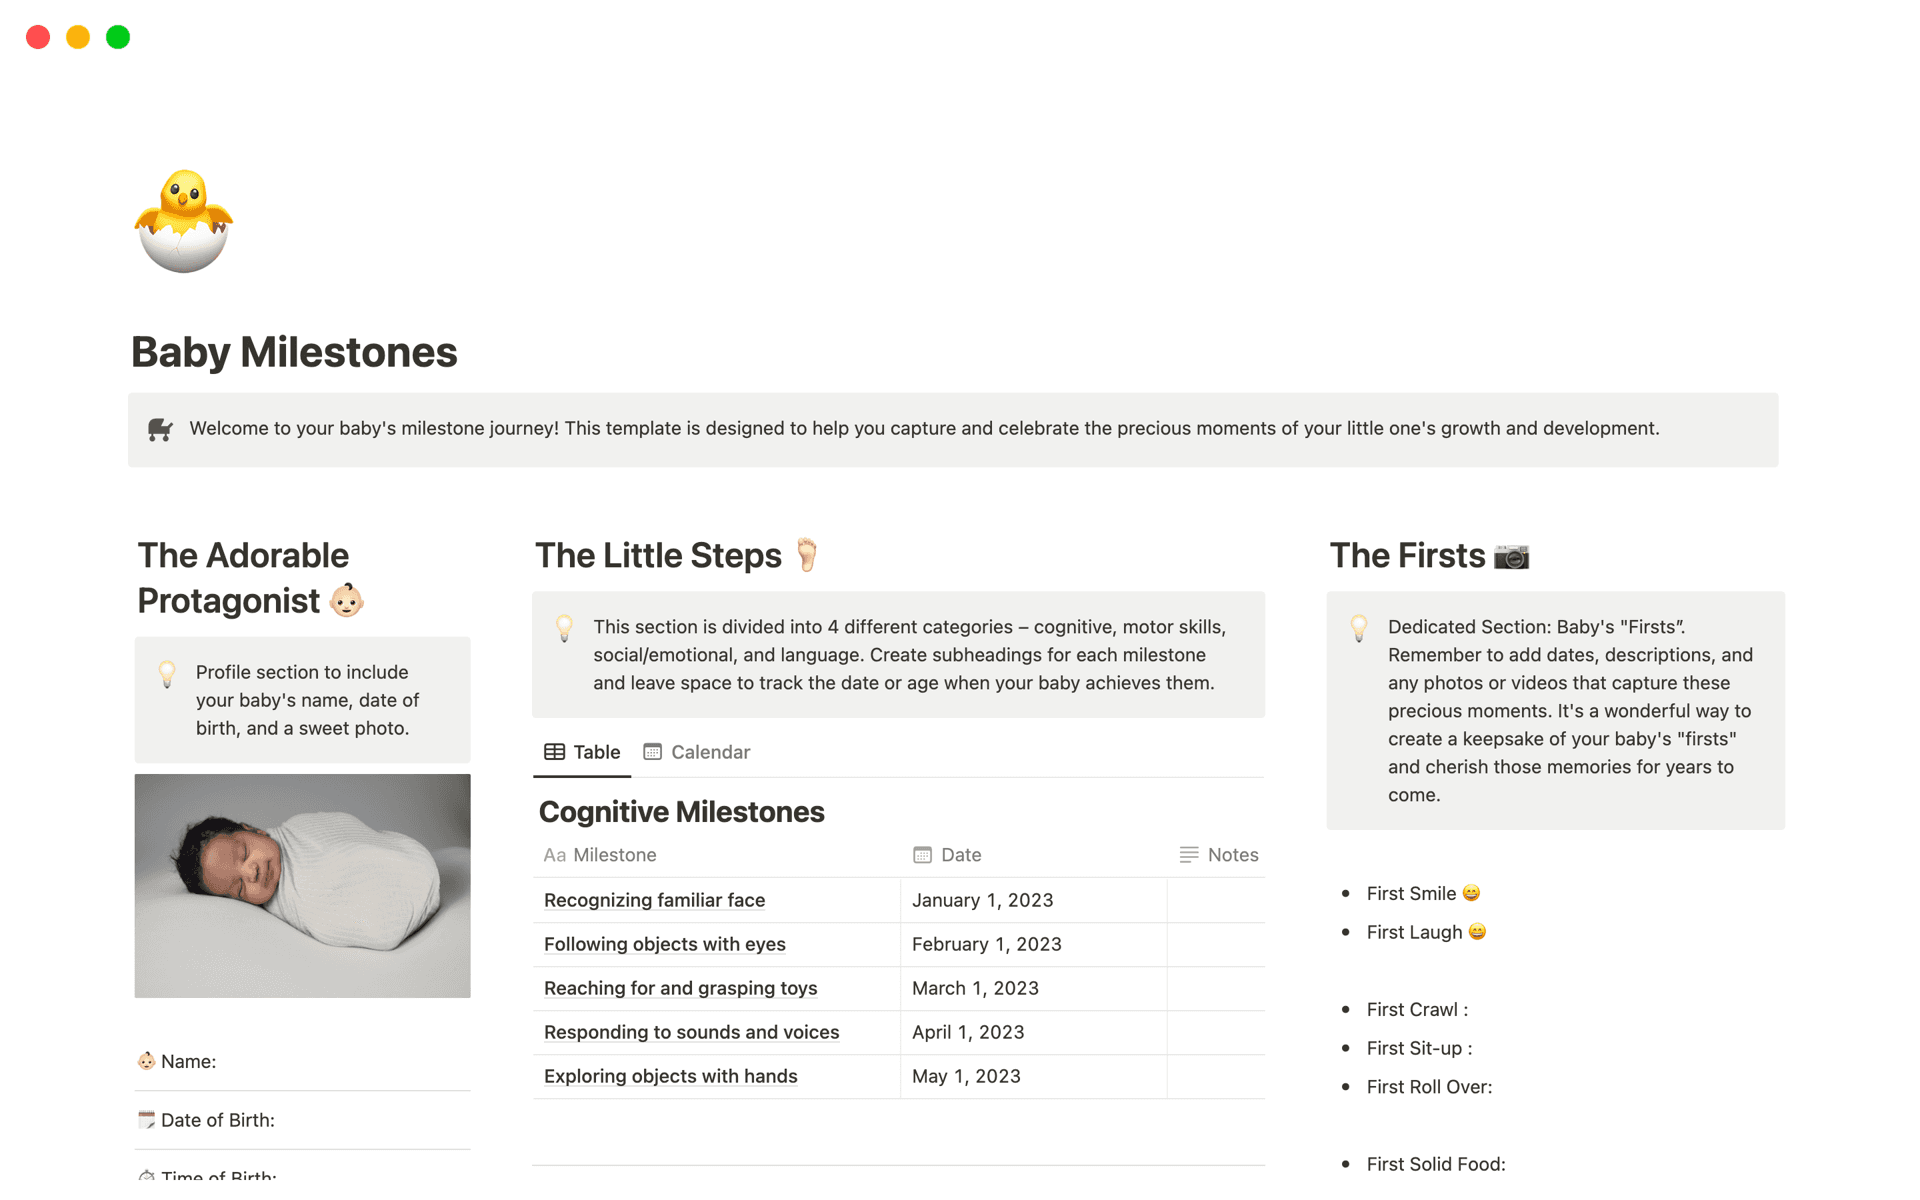Click the camera emoji beside The Firsts

[x=1511, y=556]
